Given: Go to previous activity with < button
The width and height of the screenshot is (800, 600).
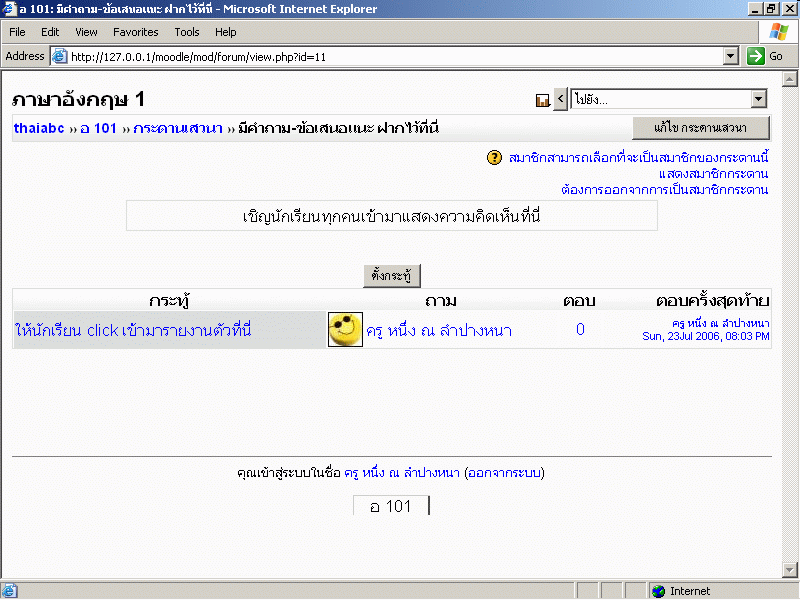Looking at the screenshot, I should 560,98.
